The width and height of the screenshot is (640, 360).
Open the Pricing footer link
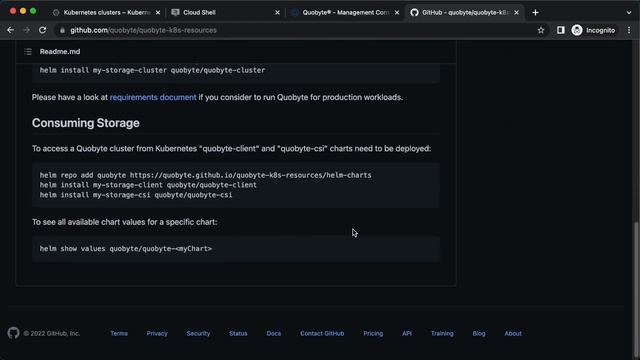373,333
